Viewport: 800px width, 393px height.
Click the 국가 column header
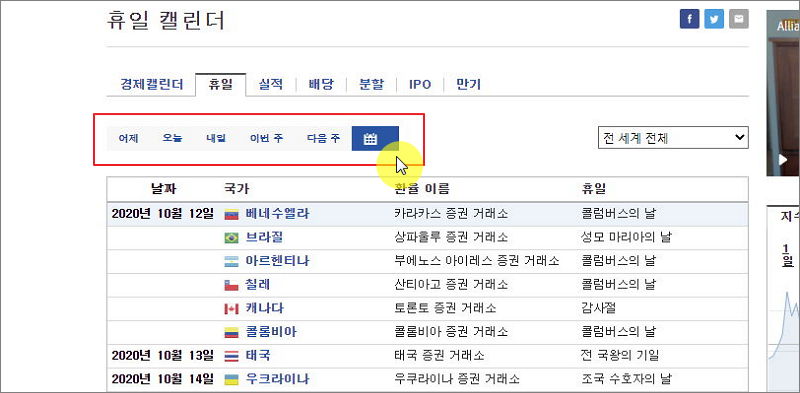pyautogui.click(x=236, y=189)
